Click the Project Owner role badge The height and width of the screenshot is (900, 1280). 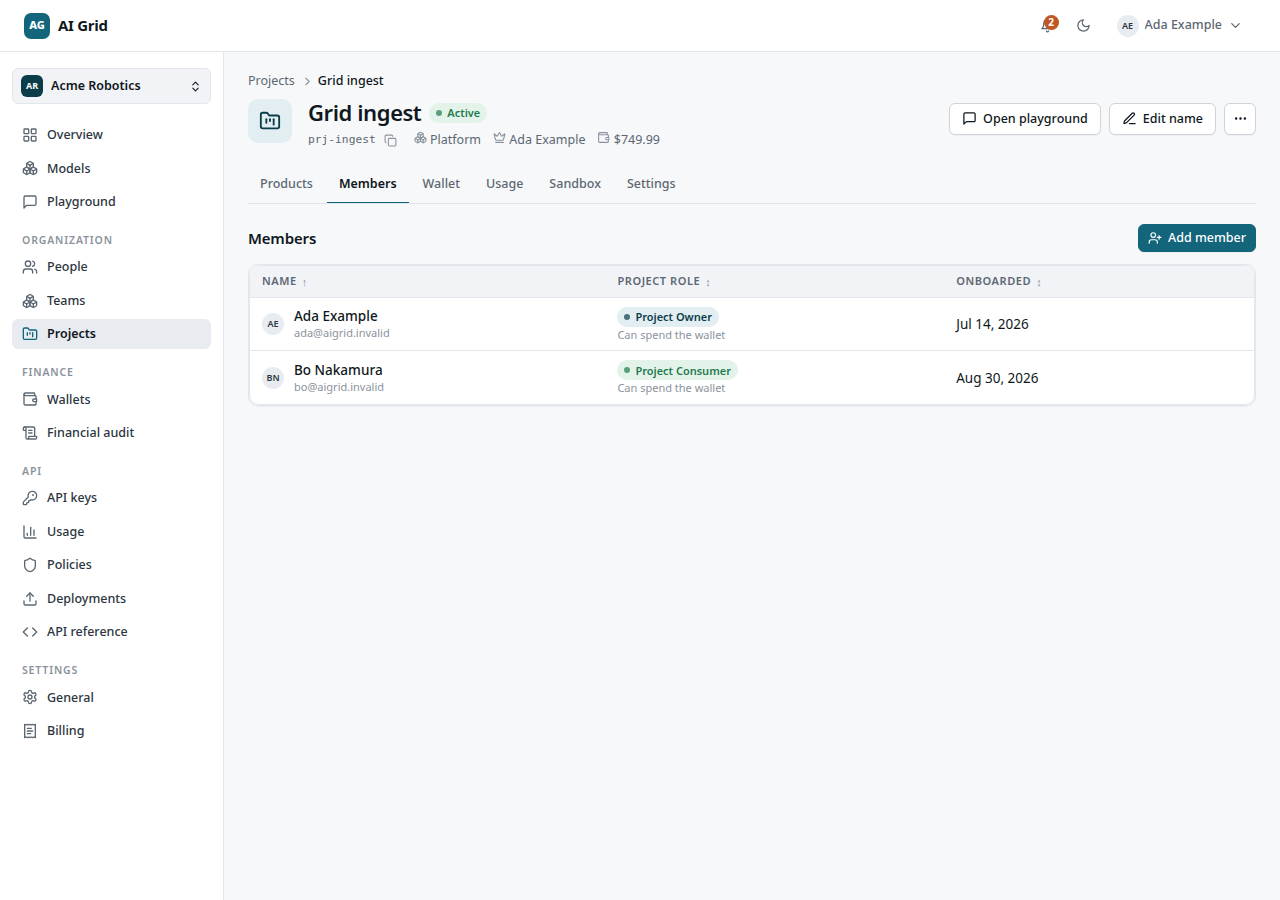(x=668, y=317)
